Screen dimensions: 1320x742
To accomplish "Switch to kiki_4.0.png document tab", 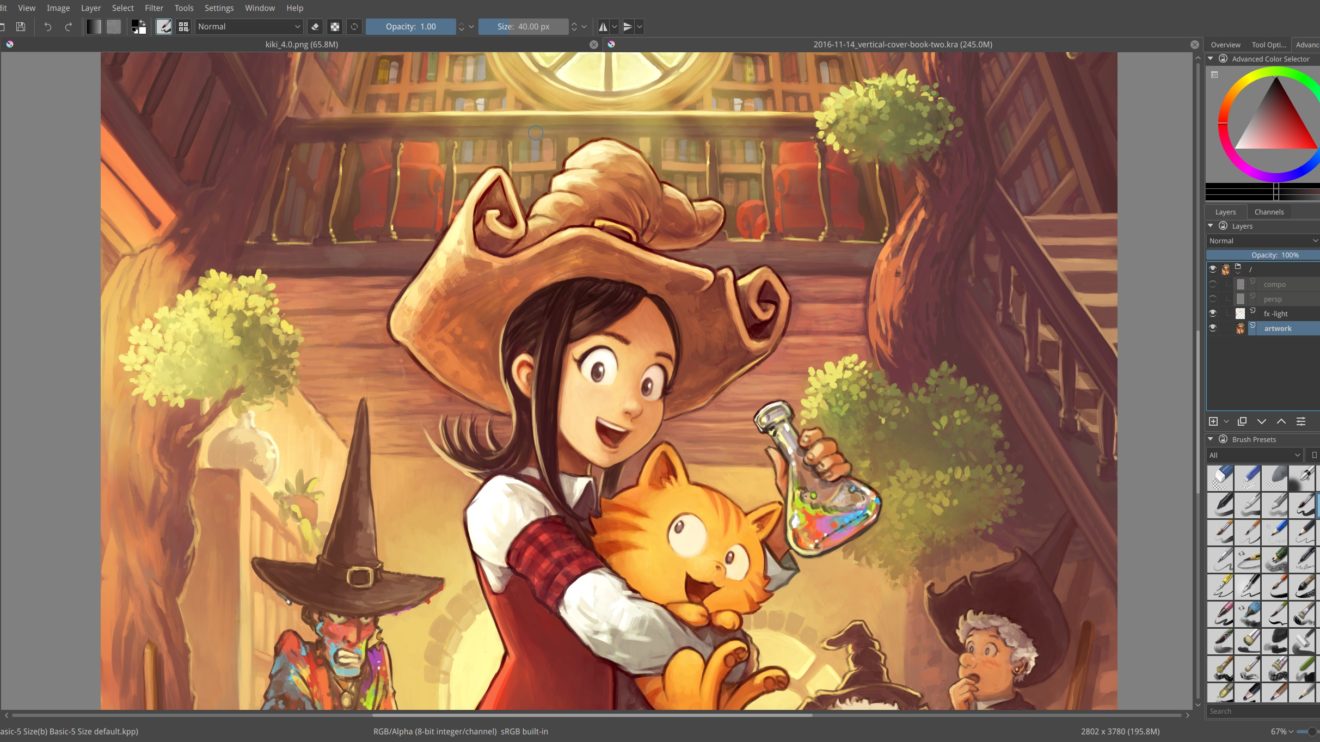I will pyautogui.click(x=301, y=45).
